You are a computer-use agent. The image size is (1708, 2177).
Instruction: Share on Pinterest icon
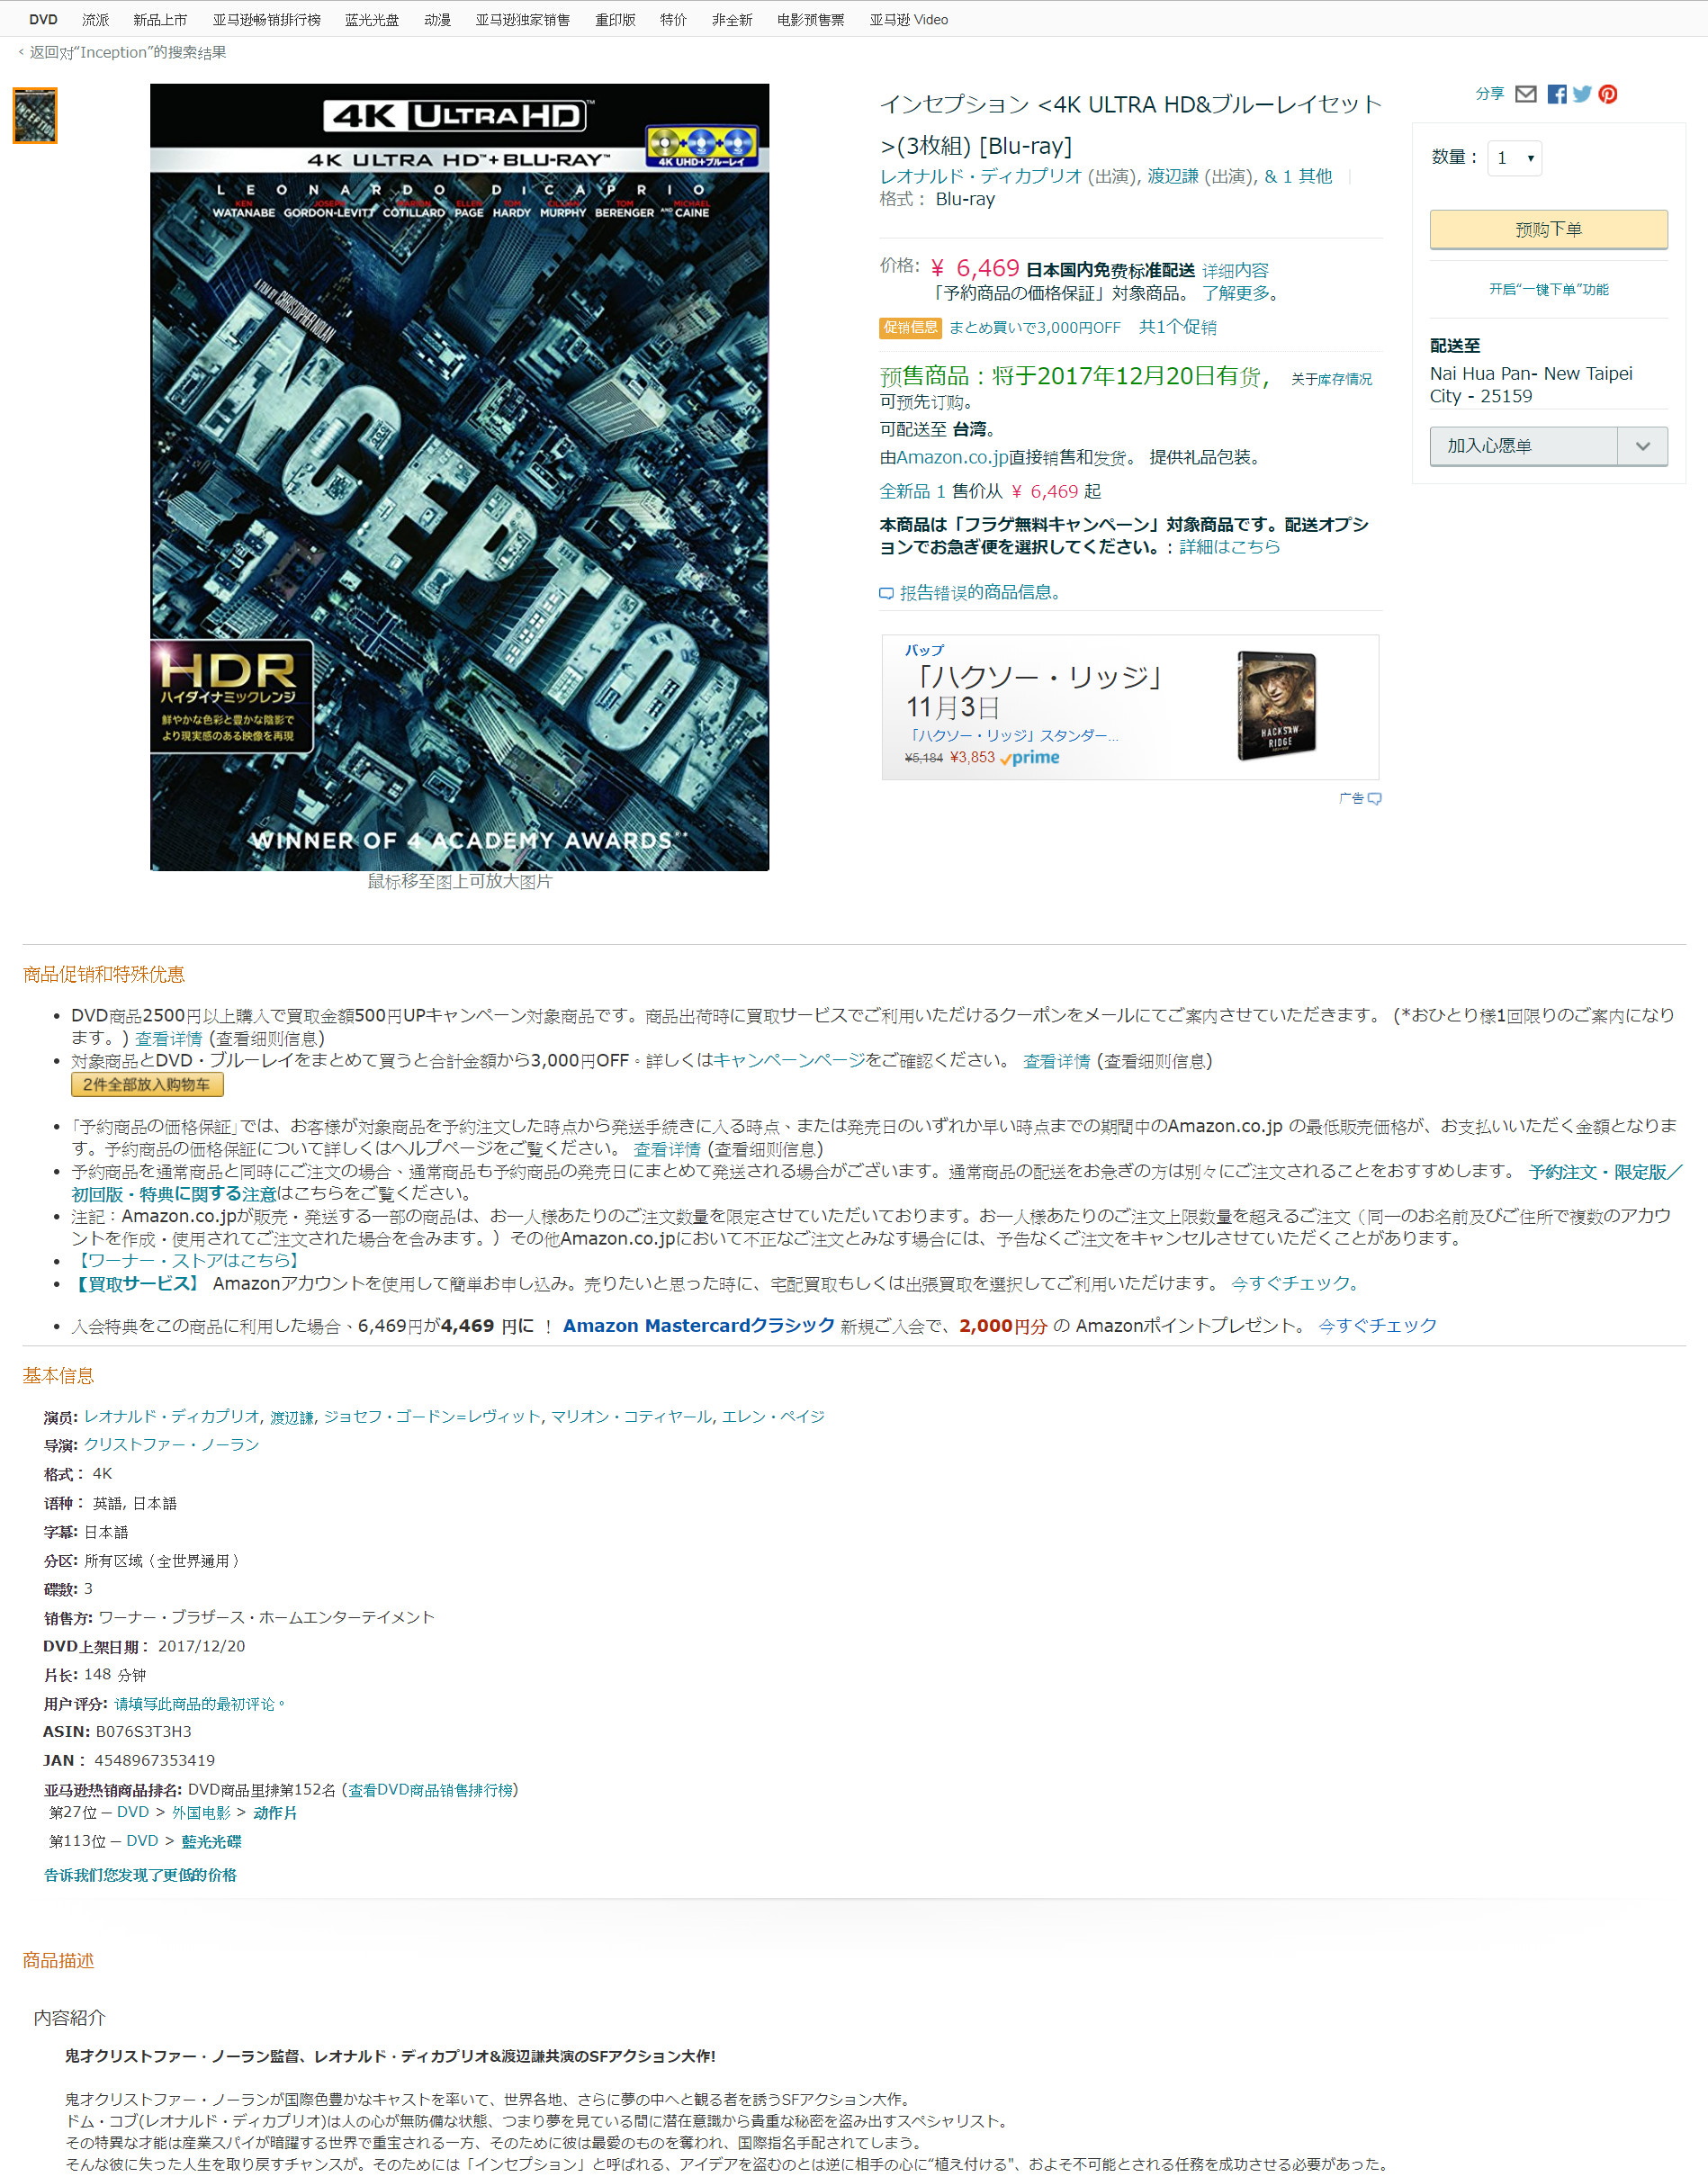[x=1607, y=94]
